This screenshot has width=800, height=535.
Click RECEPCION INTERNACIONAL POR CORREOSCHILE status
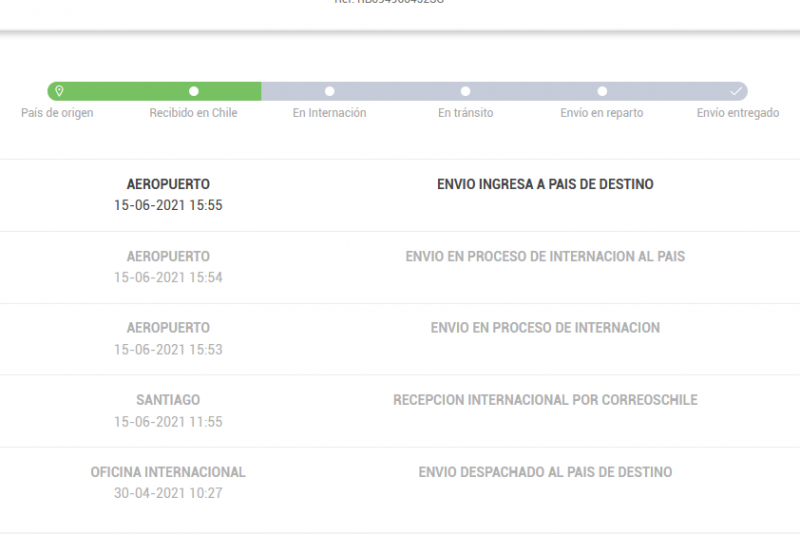click(x=545, y=400)
